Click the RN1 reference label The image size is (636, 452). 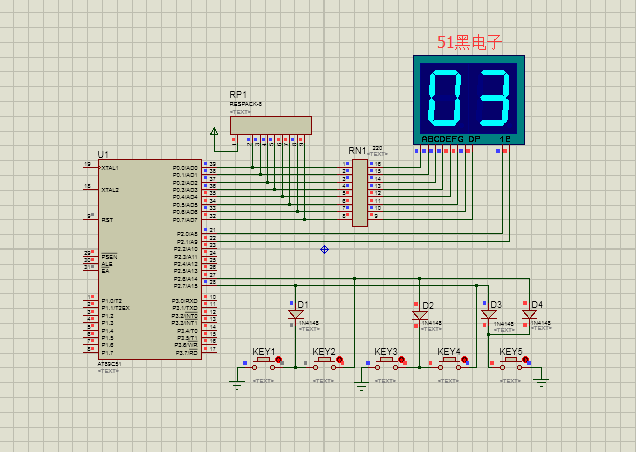click(x=357, y=151)
